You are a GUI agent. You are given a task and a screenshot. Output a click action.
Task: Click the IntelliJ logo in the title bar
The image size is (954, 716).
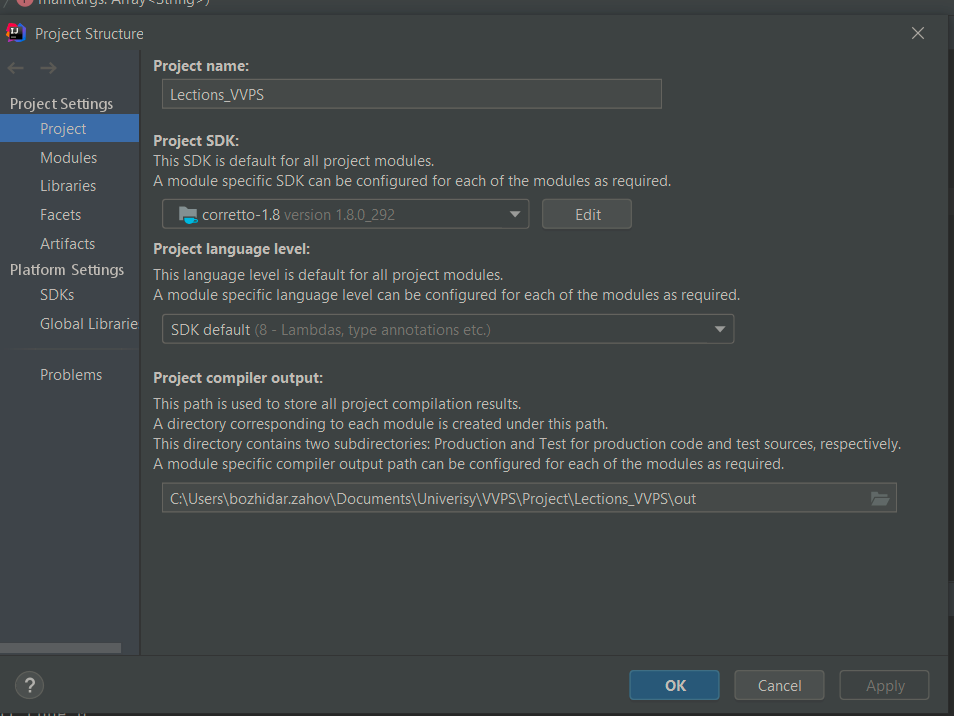pyautogui.click(x=15, y=33)
